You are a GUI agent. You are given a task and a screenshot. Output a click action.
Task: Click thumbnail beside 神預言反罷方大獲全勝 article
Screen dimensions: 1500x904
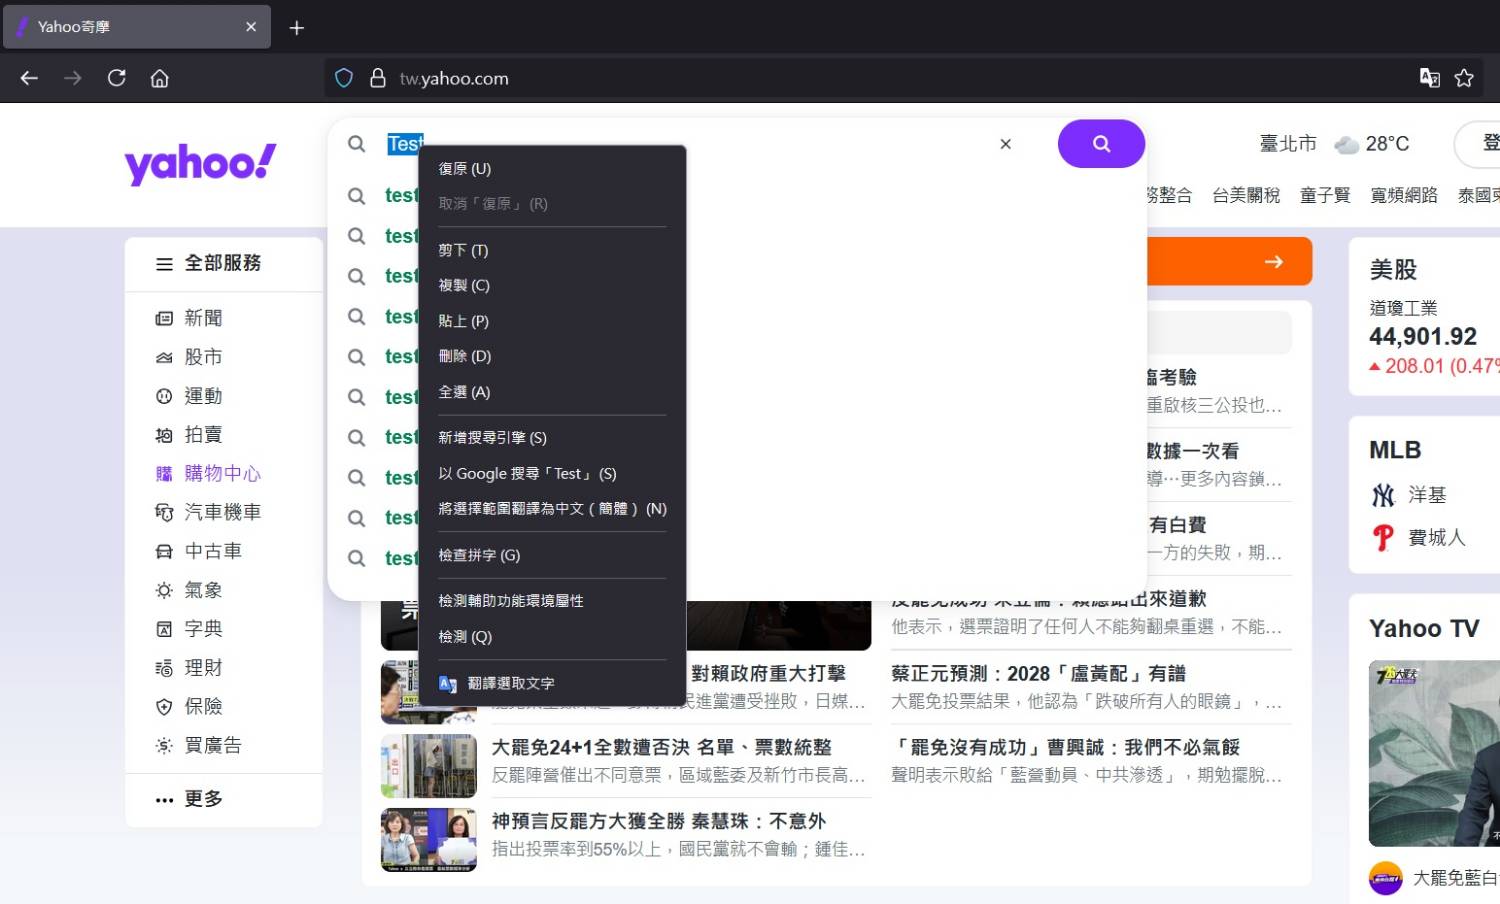(x=429, y=840)
